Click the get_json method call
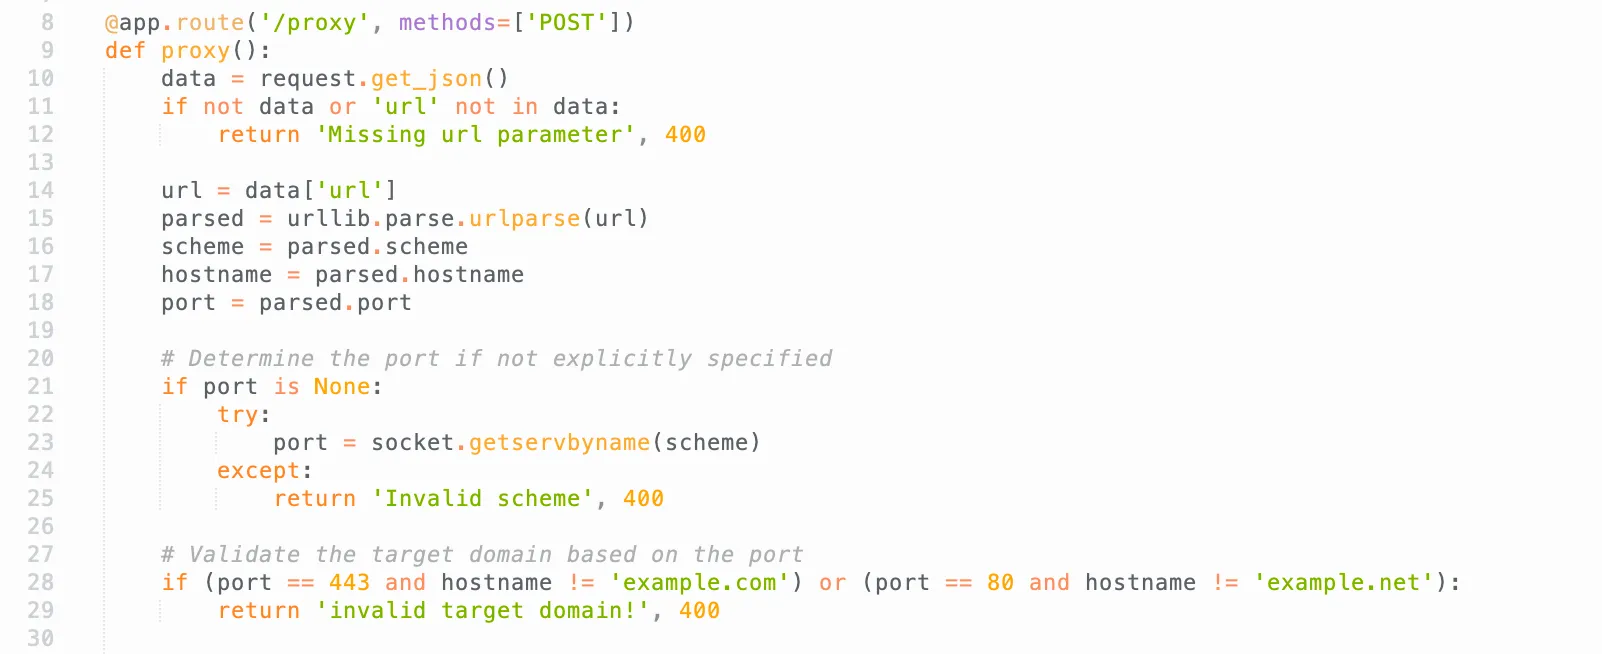Screen dimensions: 1602x654 point(427,78)
